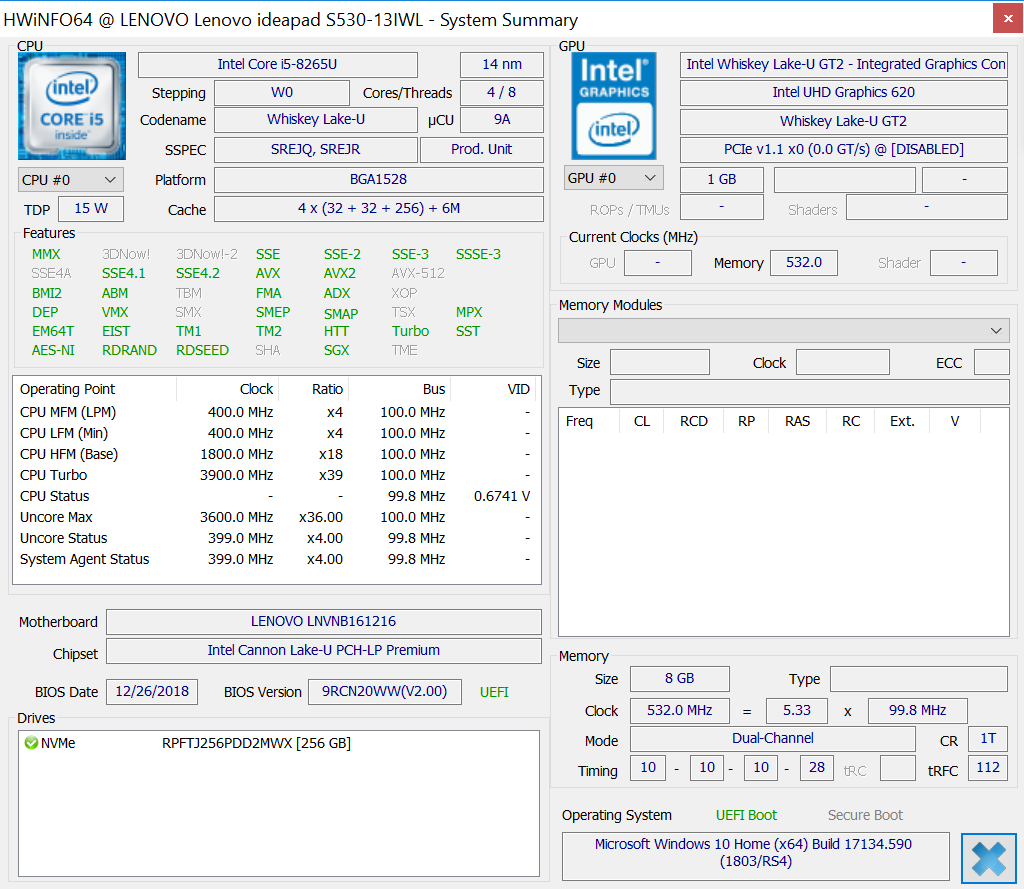
Task: Click the Turbo feature label
Action: click(x=410, y=331)
